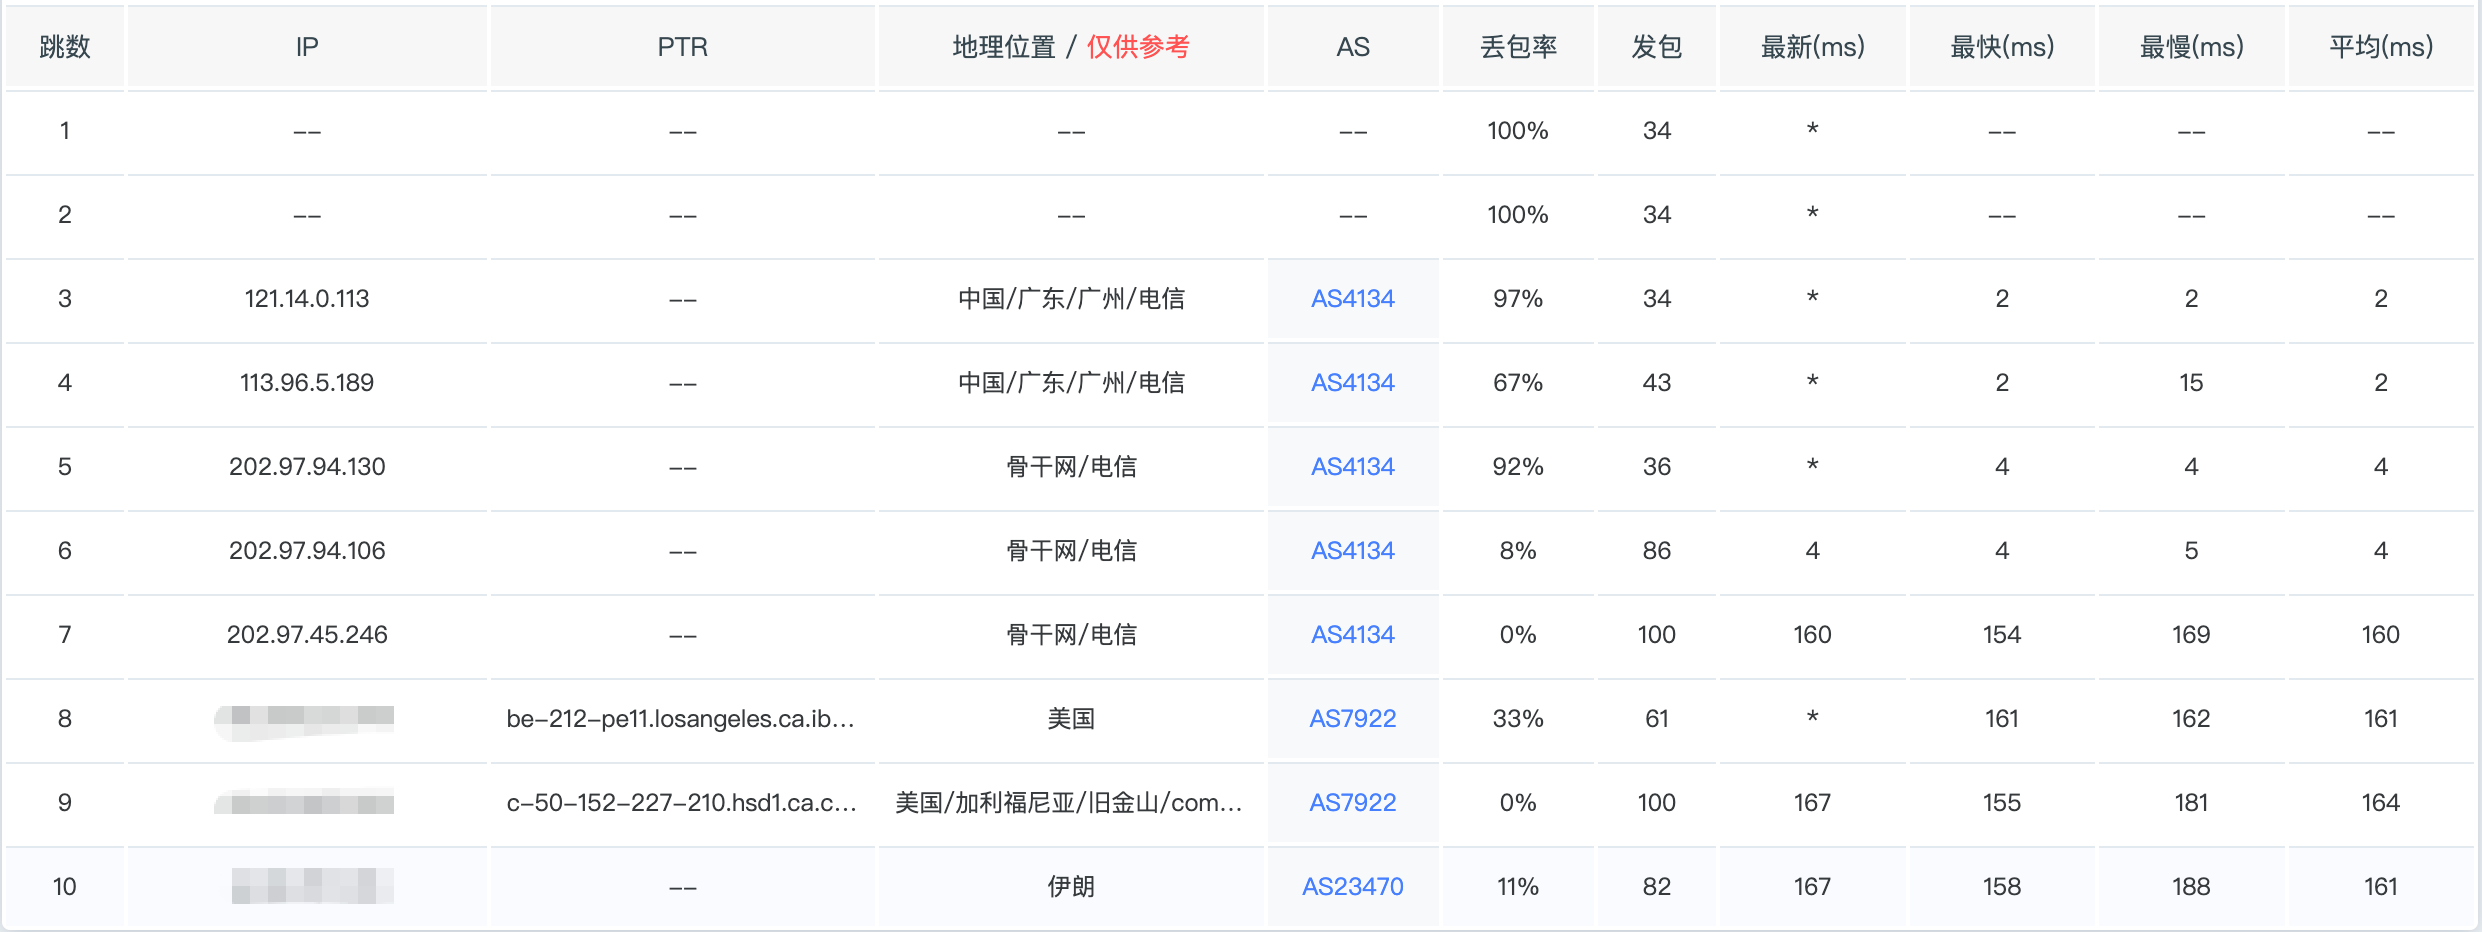
Task: Click the red 仅供参考 text in the header
Action: tap(1138, 47)
